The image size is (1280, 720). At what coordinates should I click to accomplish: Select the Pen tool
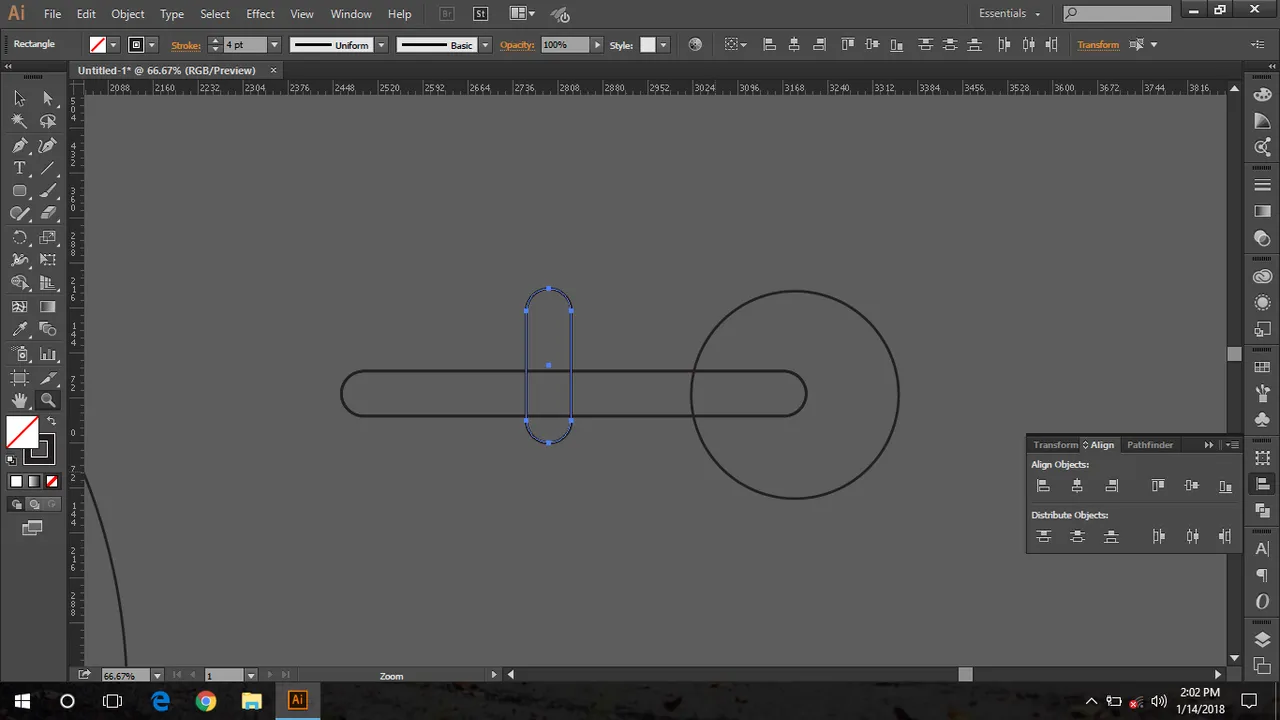[19, 145]
